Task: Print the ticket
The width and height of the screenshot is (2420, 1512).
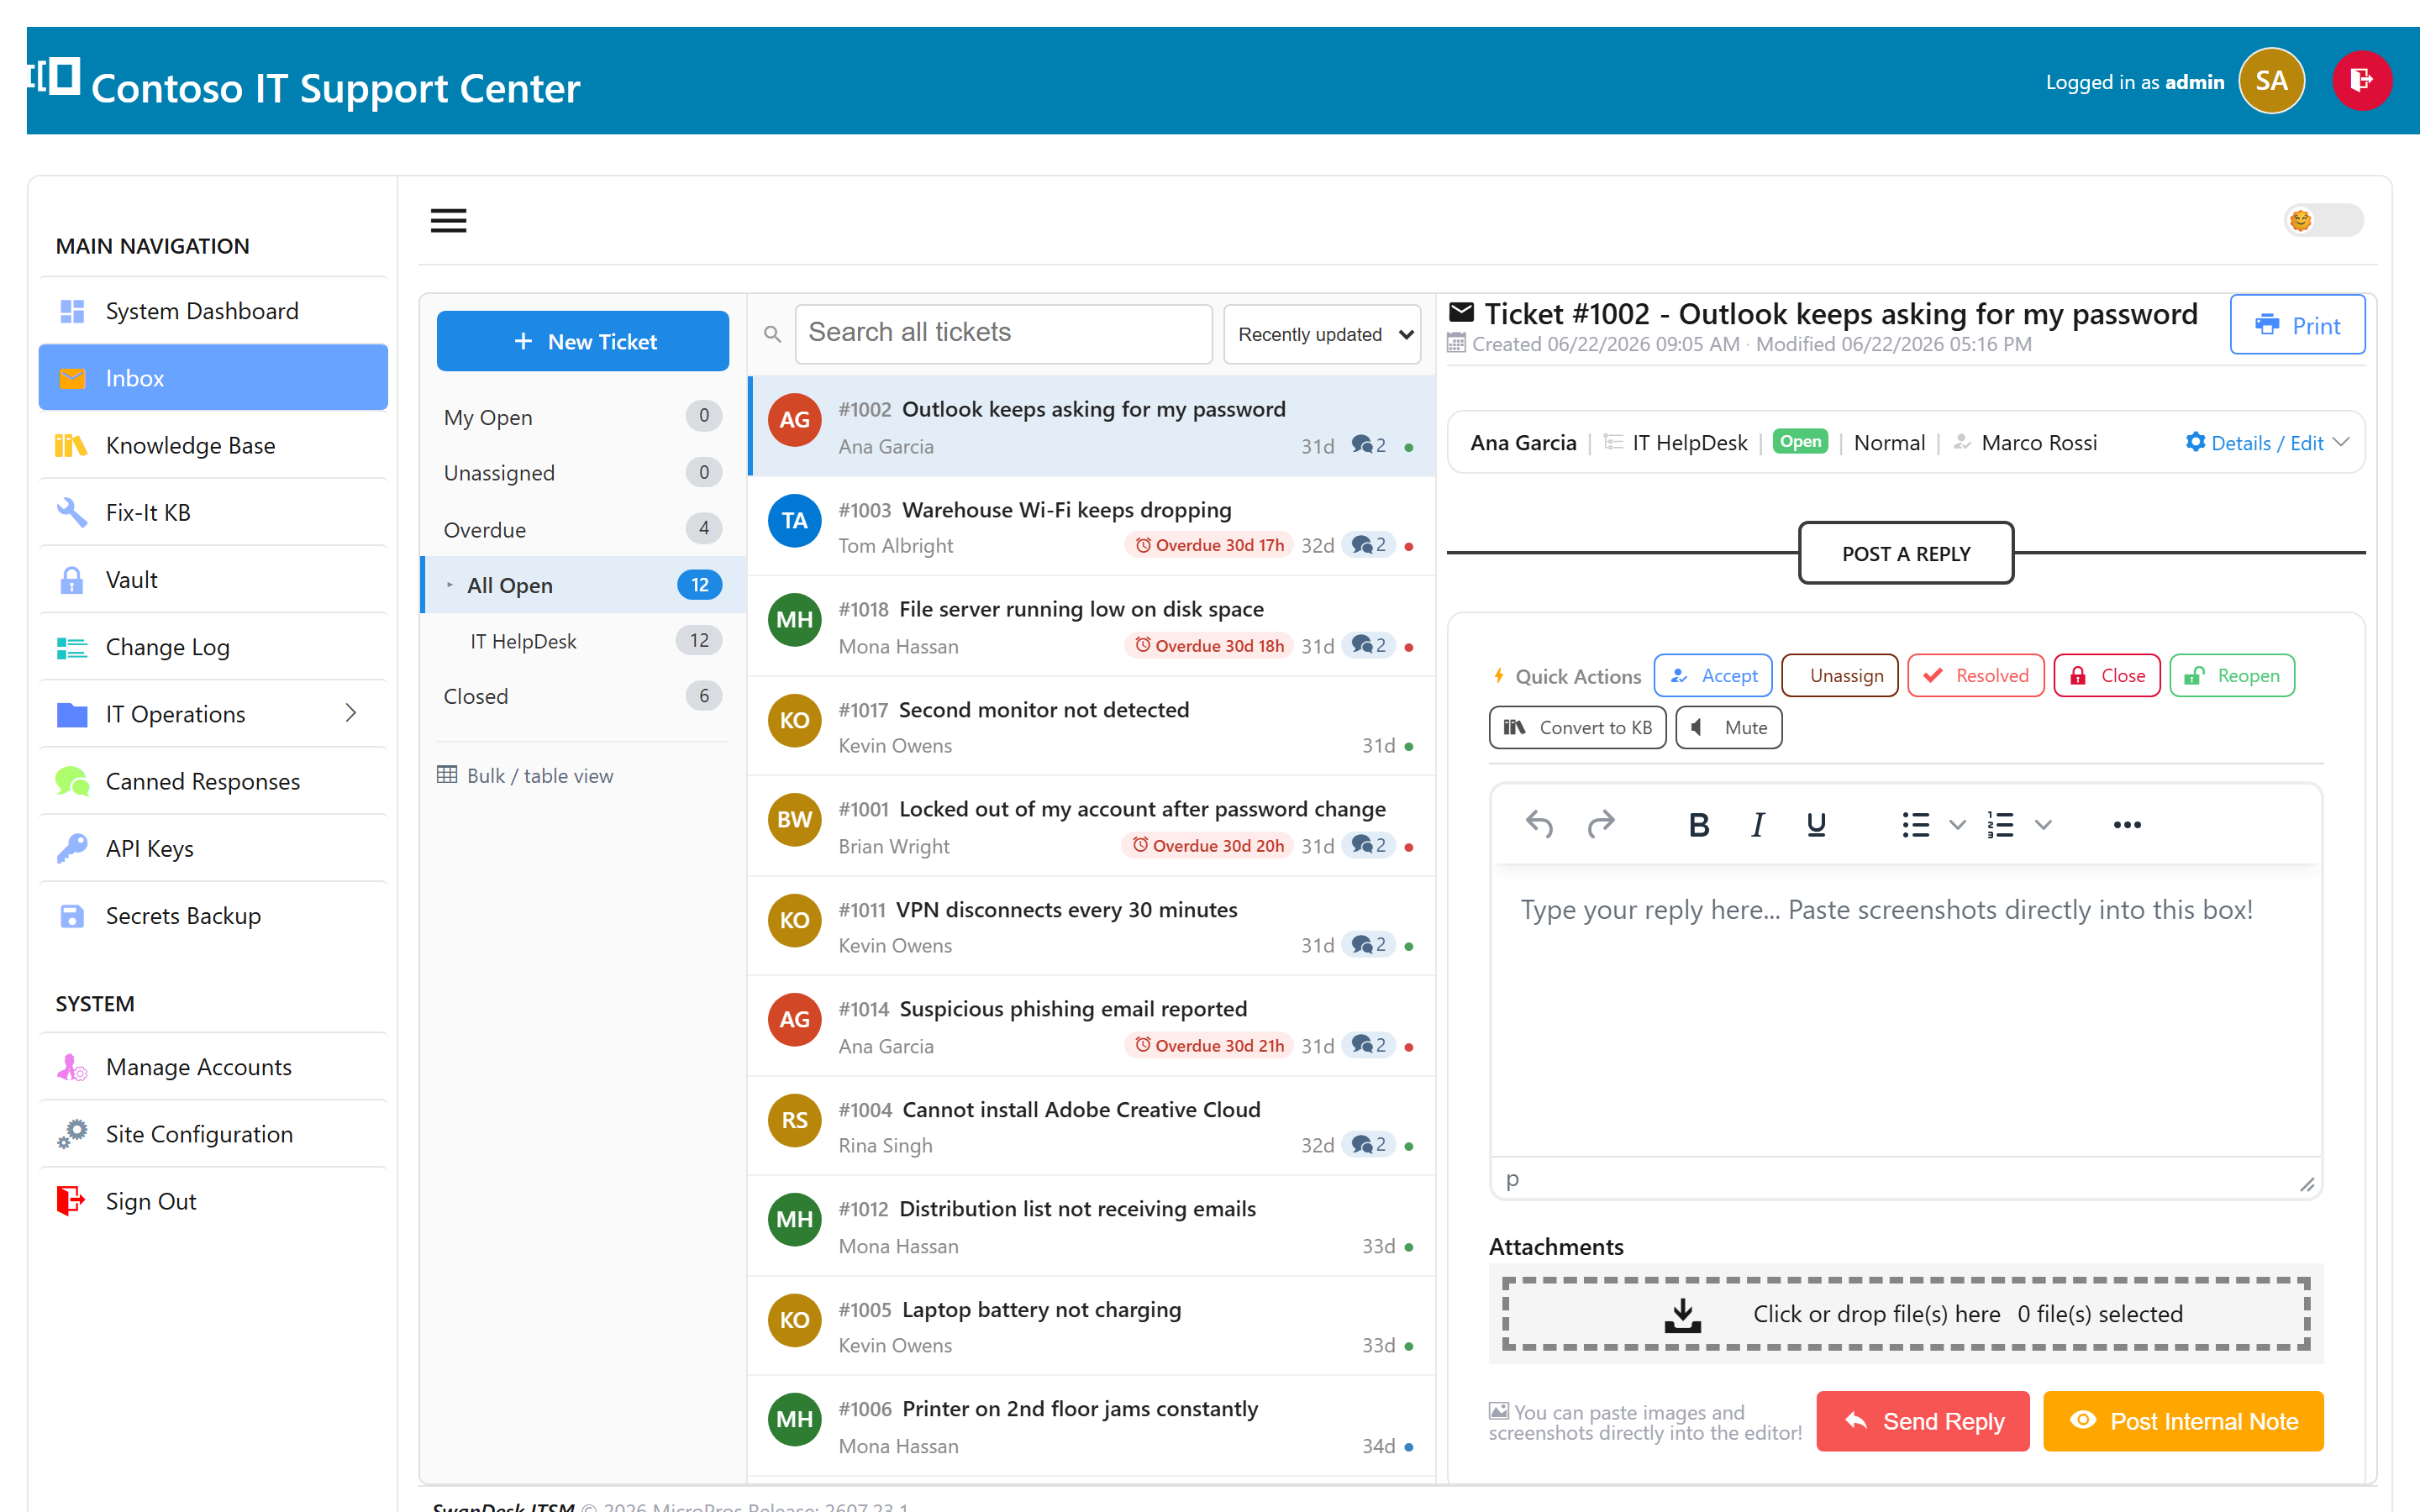Action: (x=2297, y=325)
